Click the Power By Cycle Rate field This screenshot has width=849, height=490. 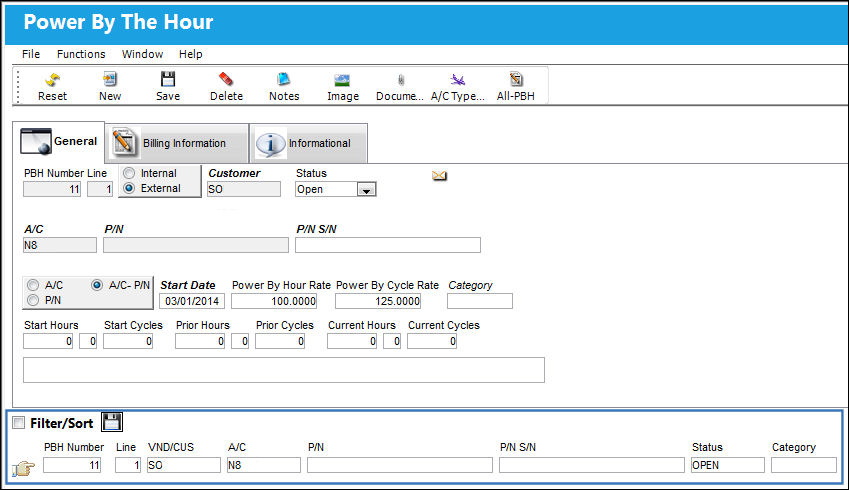pyautogui.click(x=378, y=301)
